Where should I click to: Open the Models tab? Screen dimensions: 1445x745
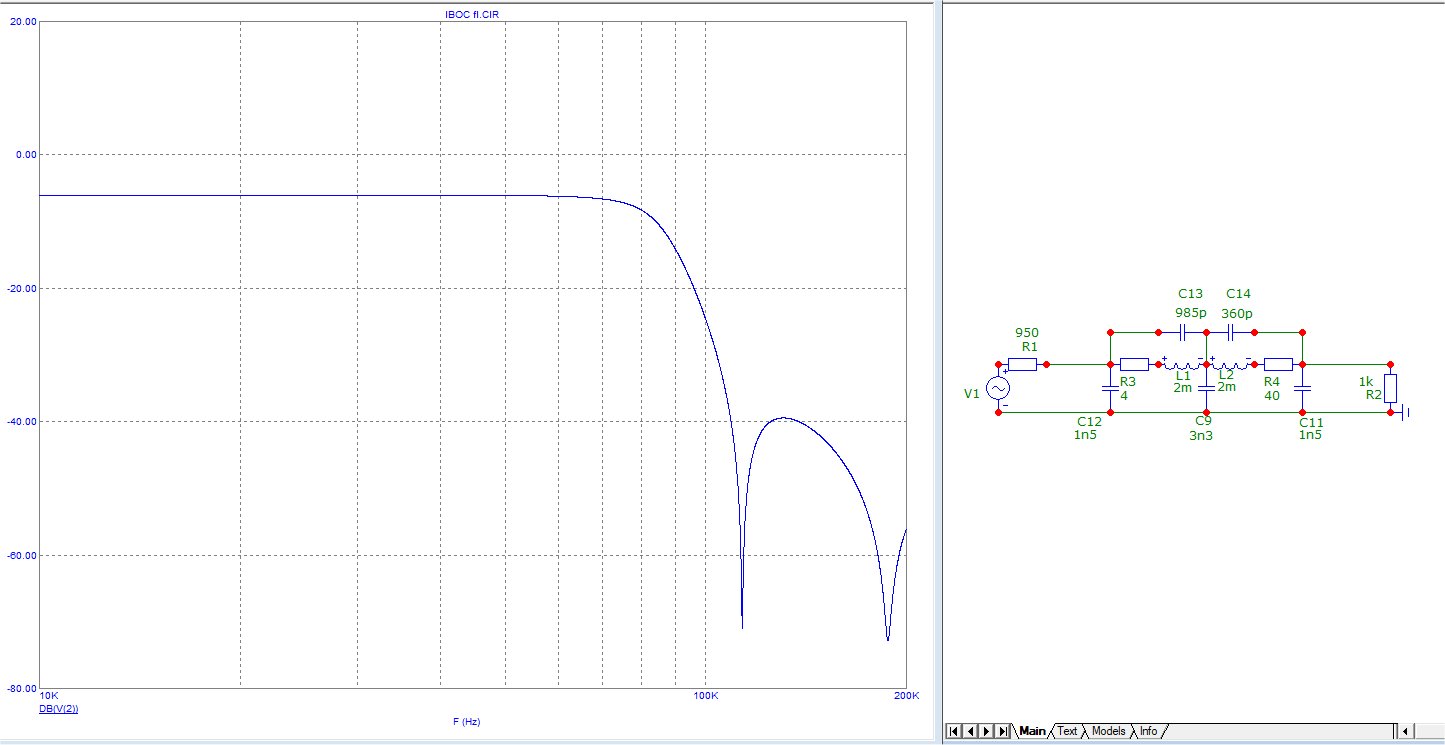(x=1108, y=731)
